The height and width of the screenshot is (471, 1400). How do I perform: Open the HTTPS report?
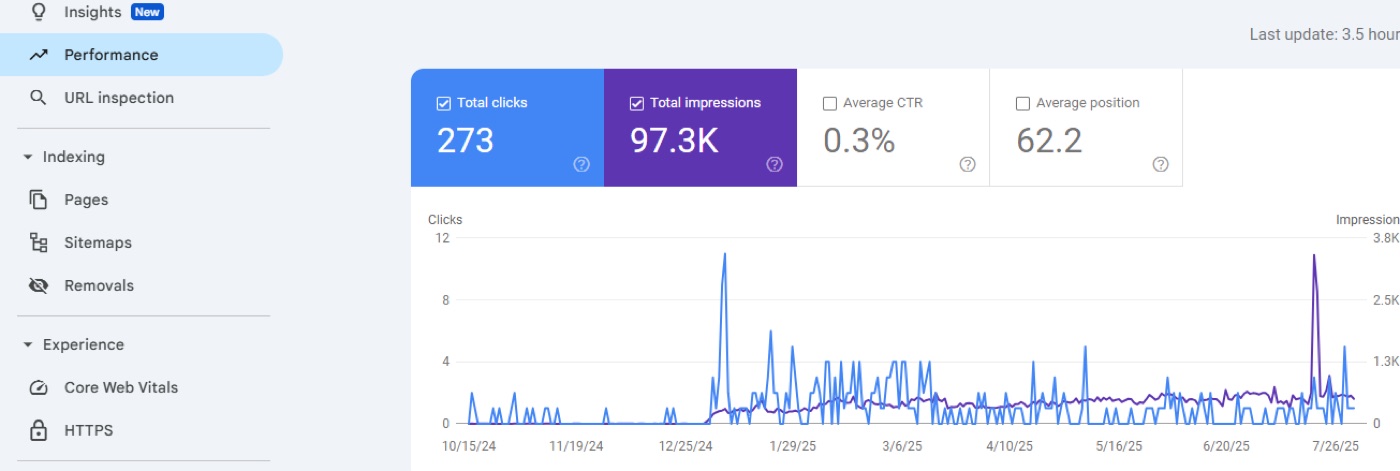[141, 431]
